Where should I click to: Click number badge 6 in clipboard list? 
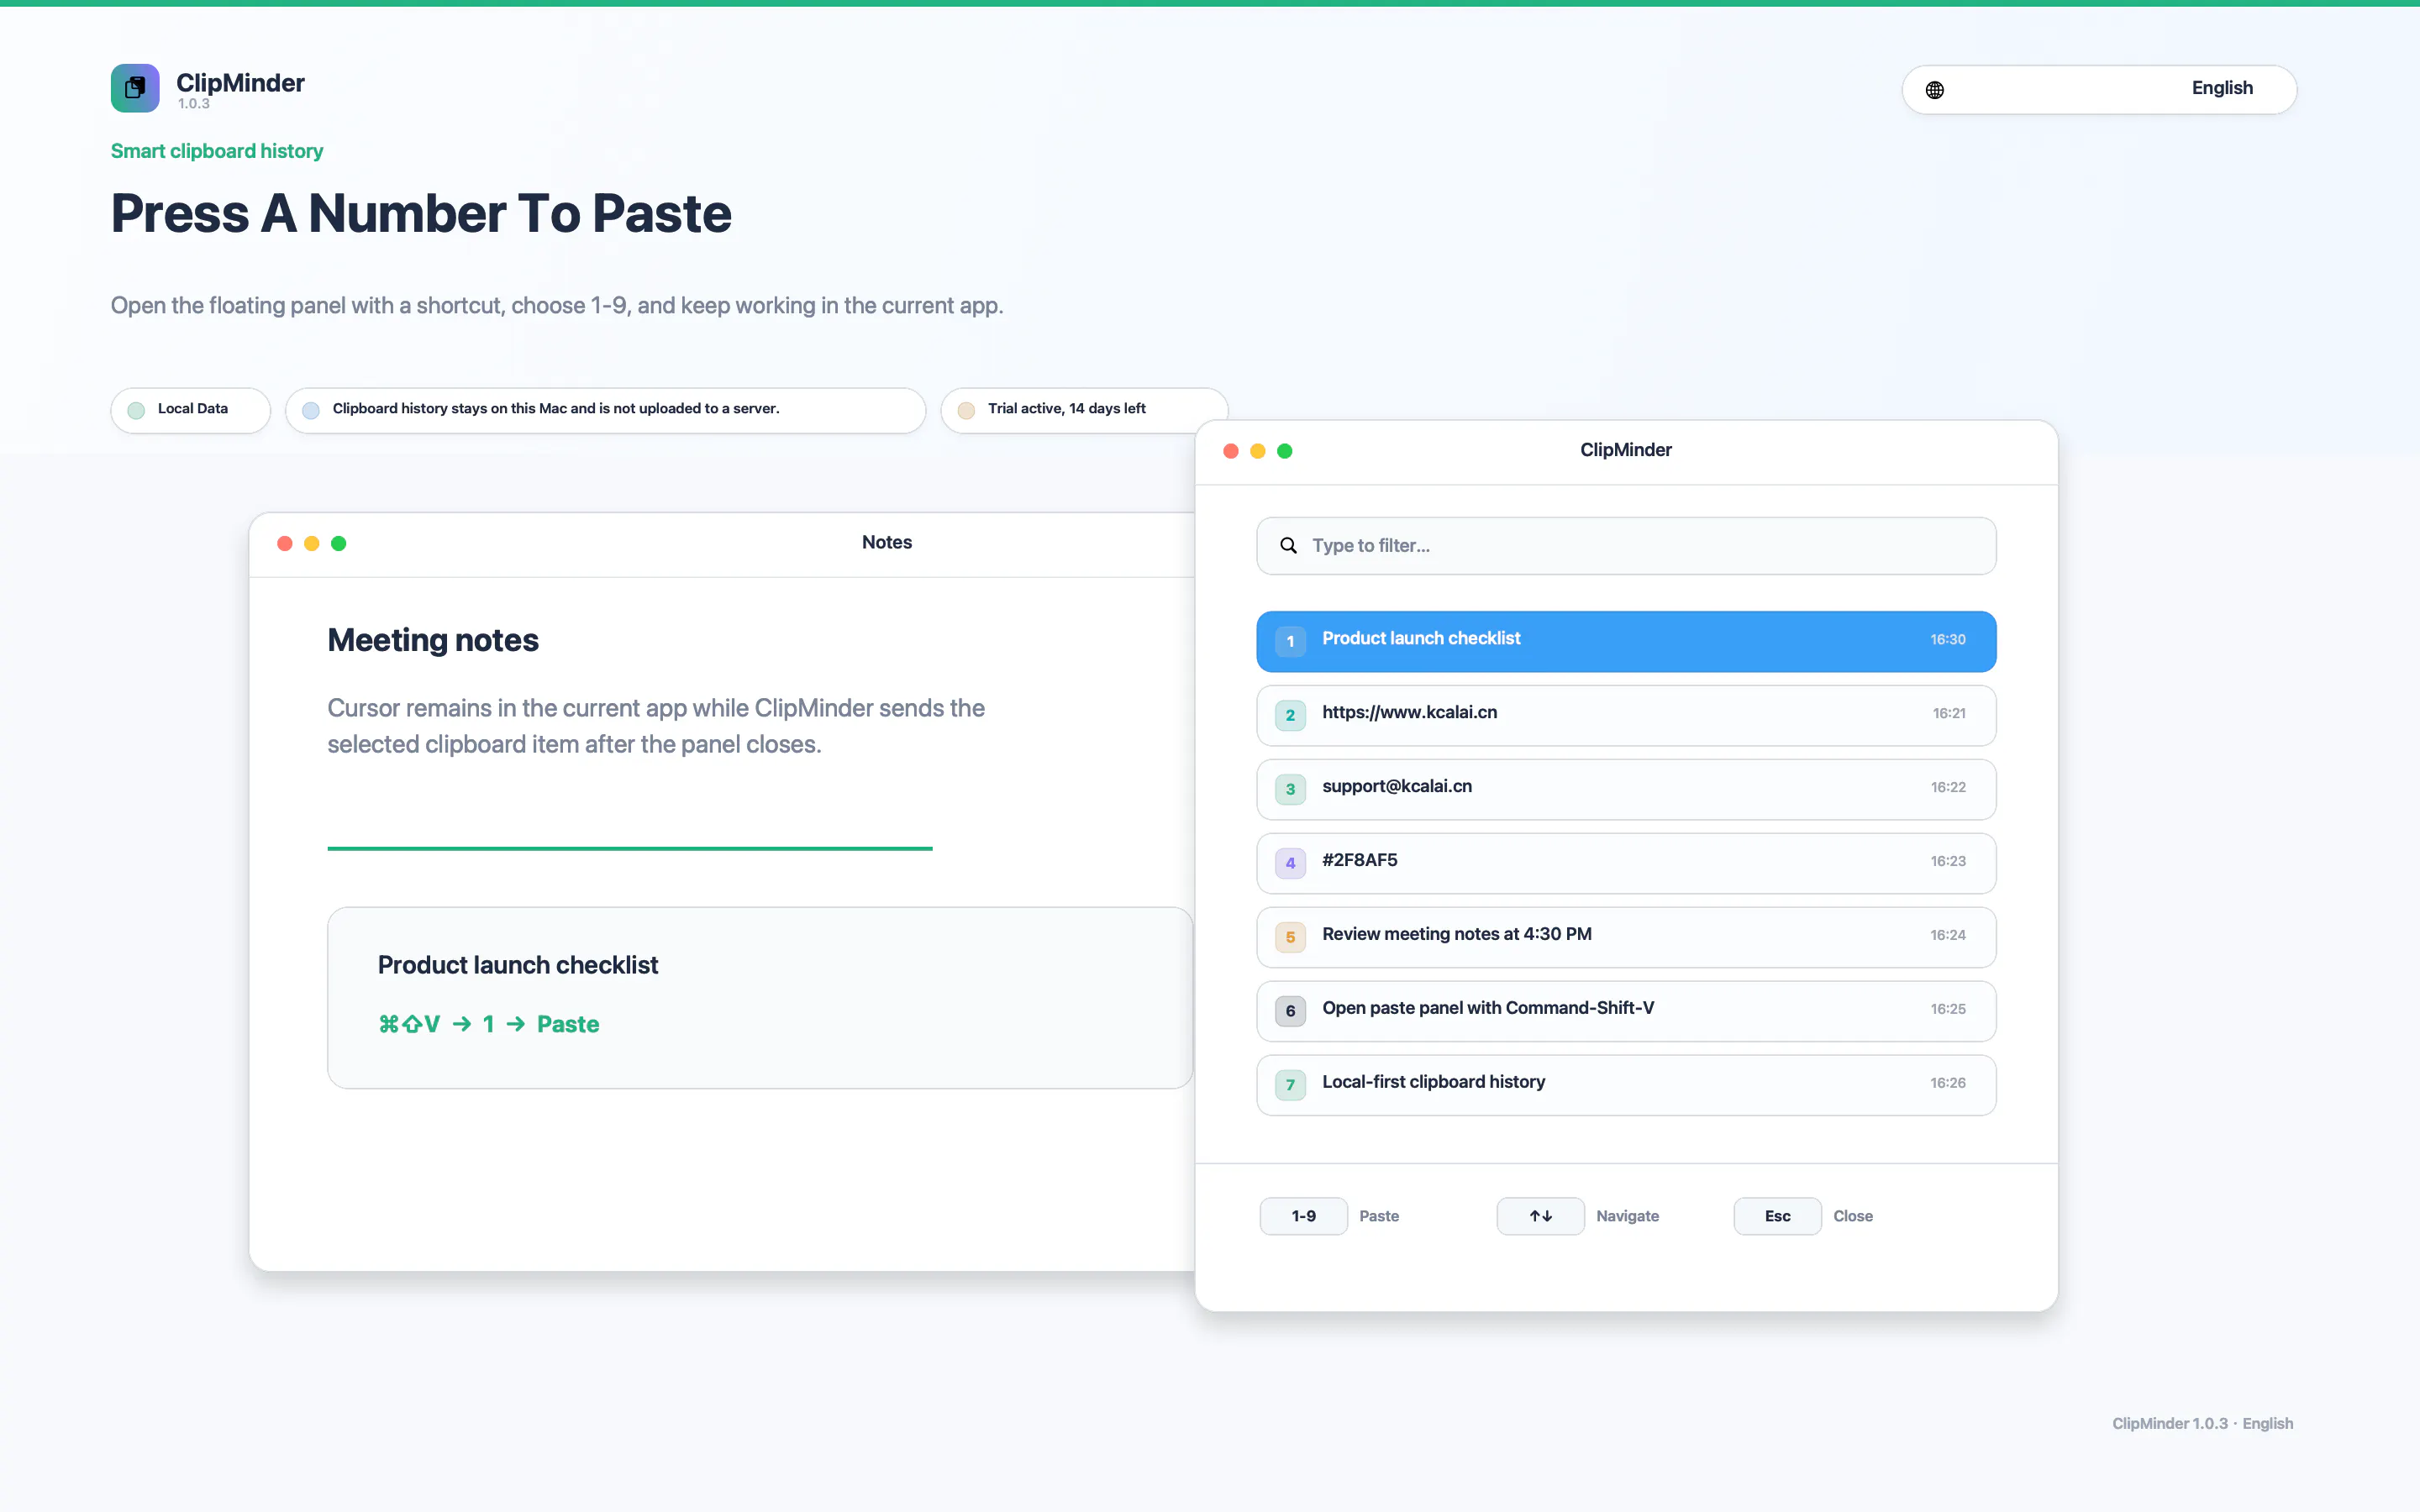(x=1290, y=1011)
